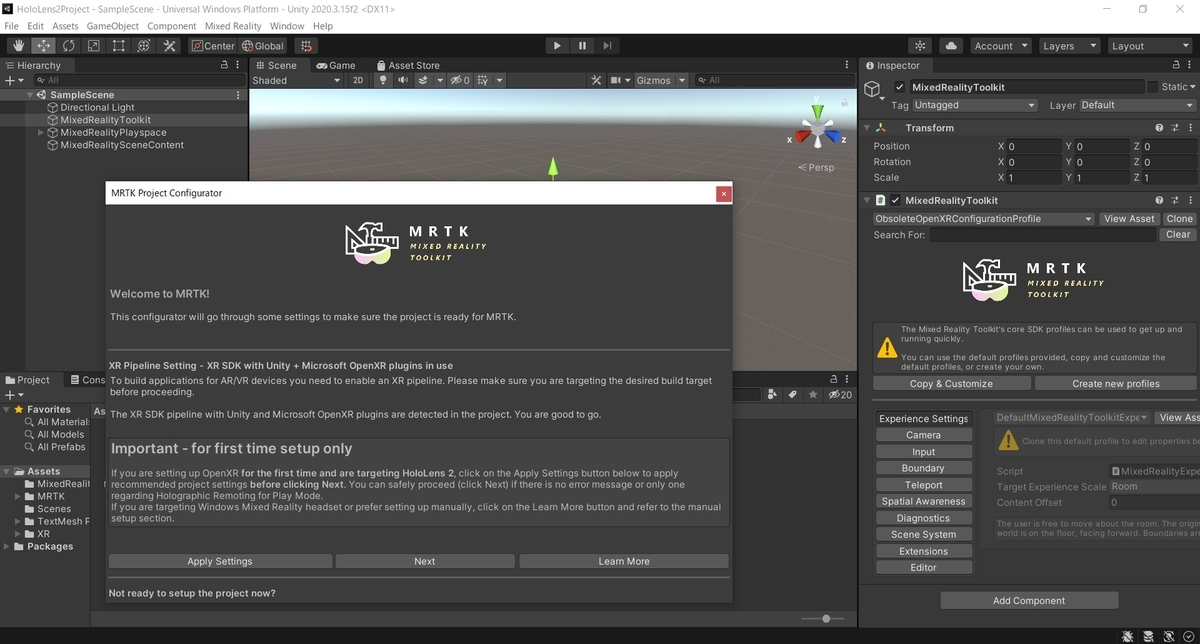Click Copy & Customize button

point(952,383)
